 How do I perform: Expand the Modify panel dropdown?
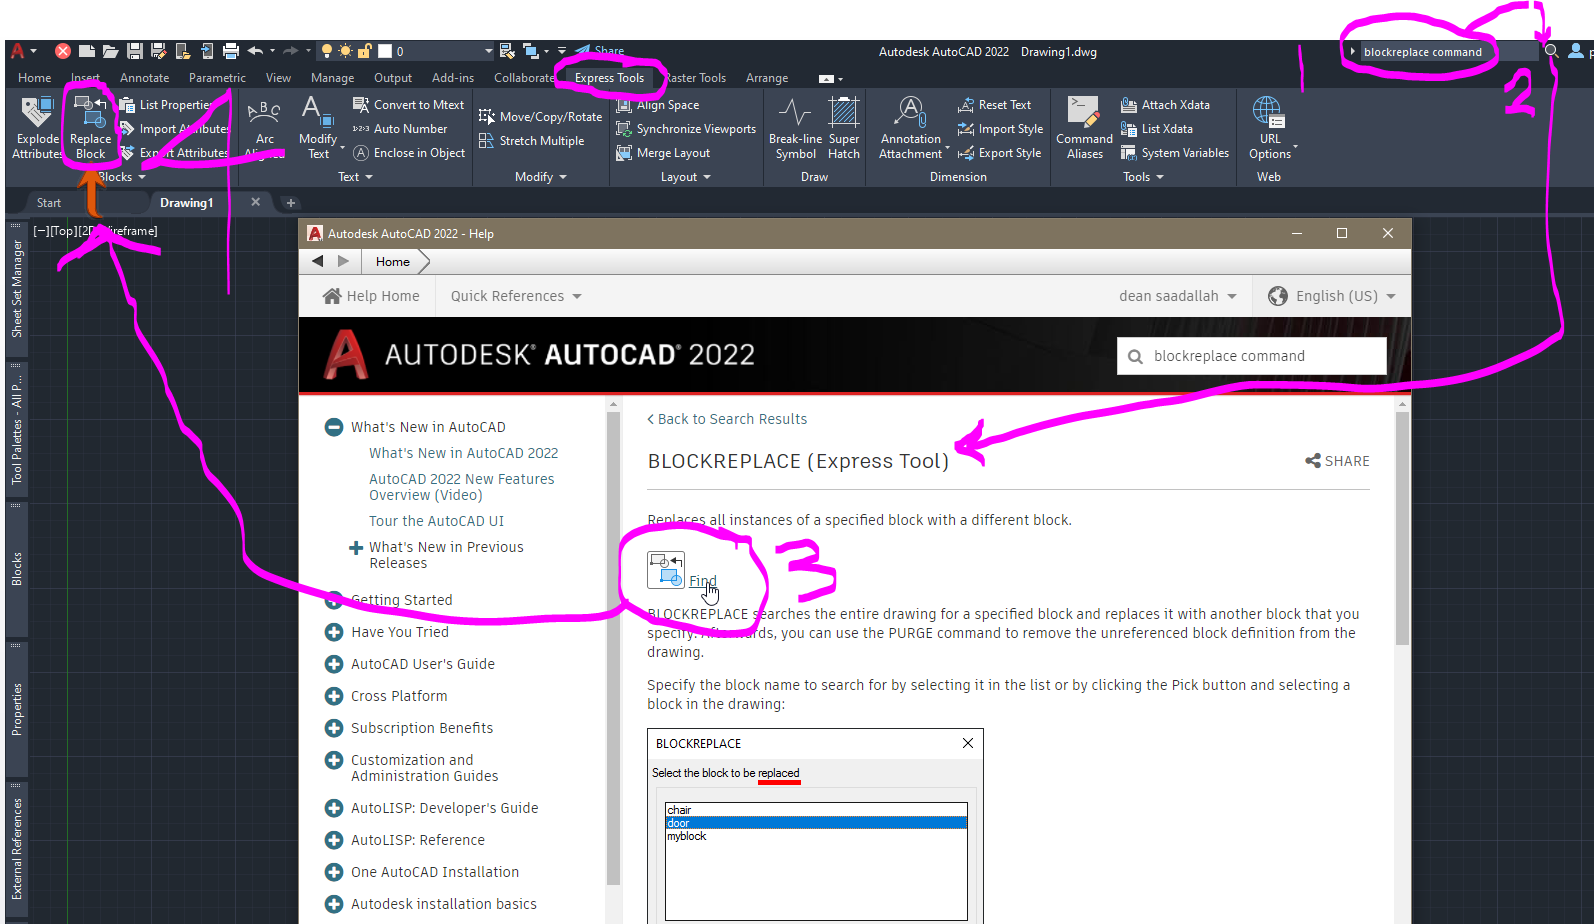coord(541,177)
